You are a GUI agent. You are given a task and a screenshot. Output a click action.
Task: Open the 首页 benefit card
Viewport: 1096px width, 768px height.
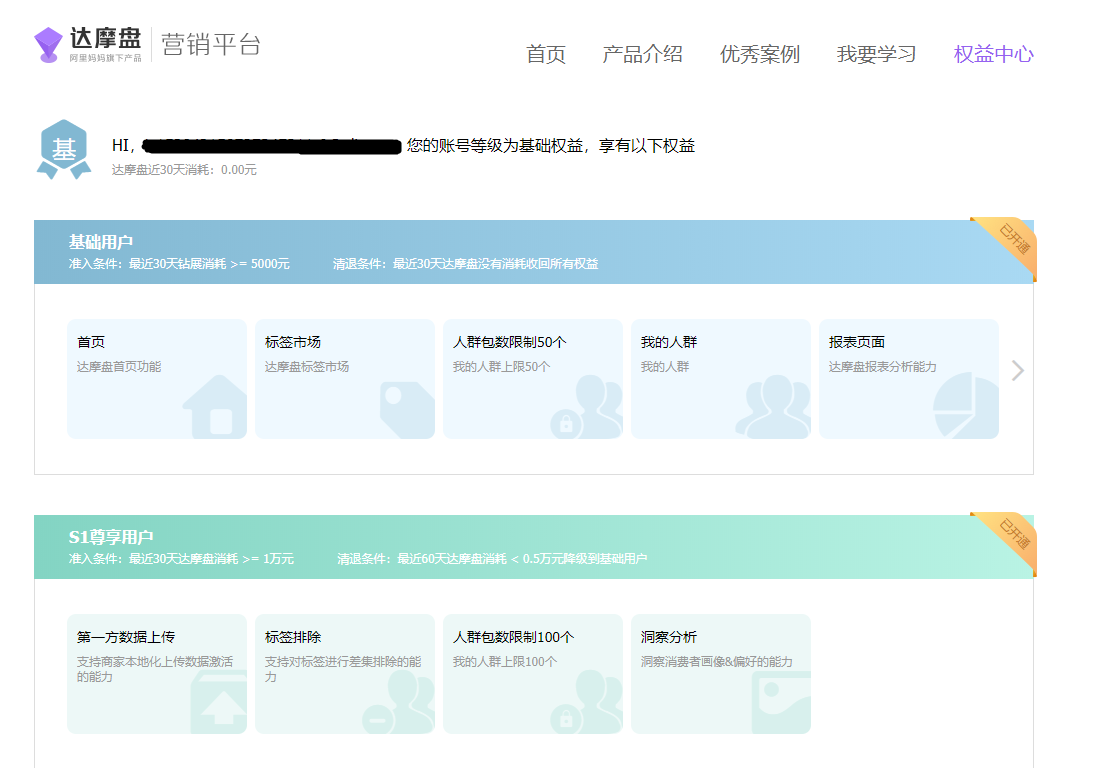click(157, 379)
